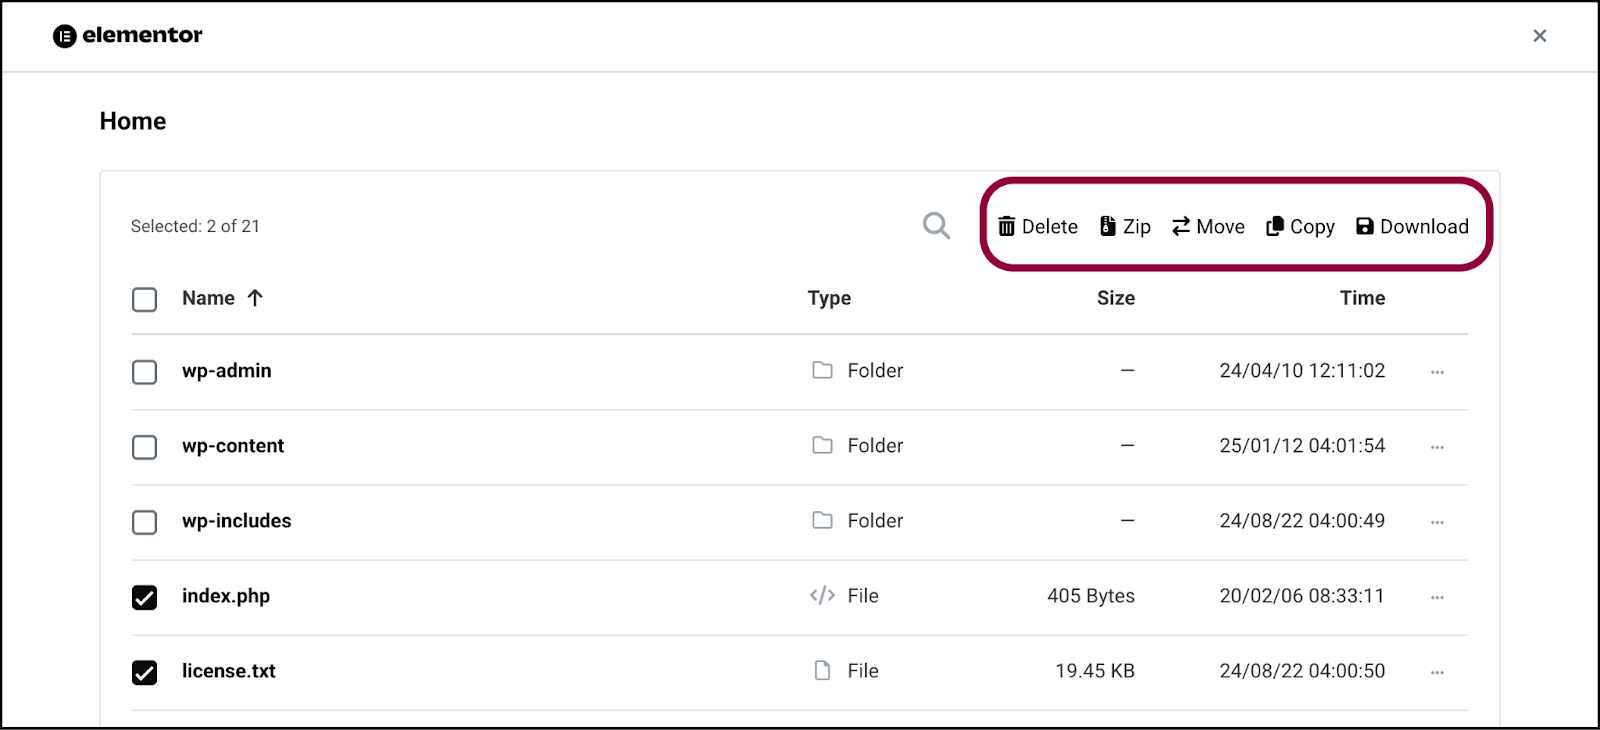Download the selected files
Screen dimensions: 1600x730
1412,227
